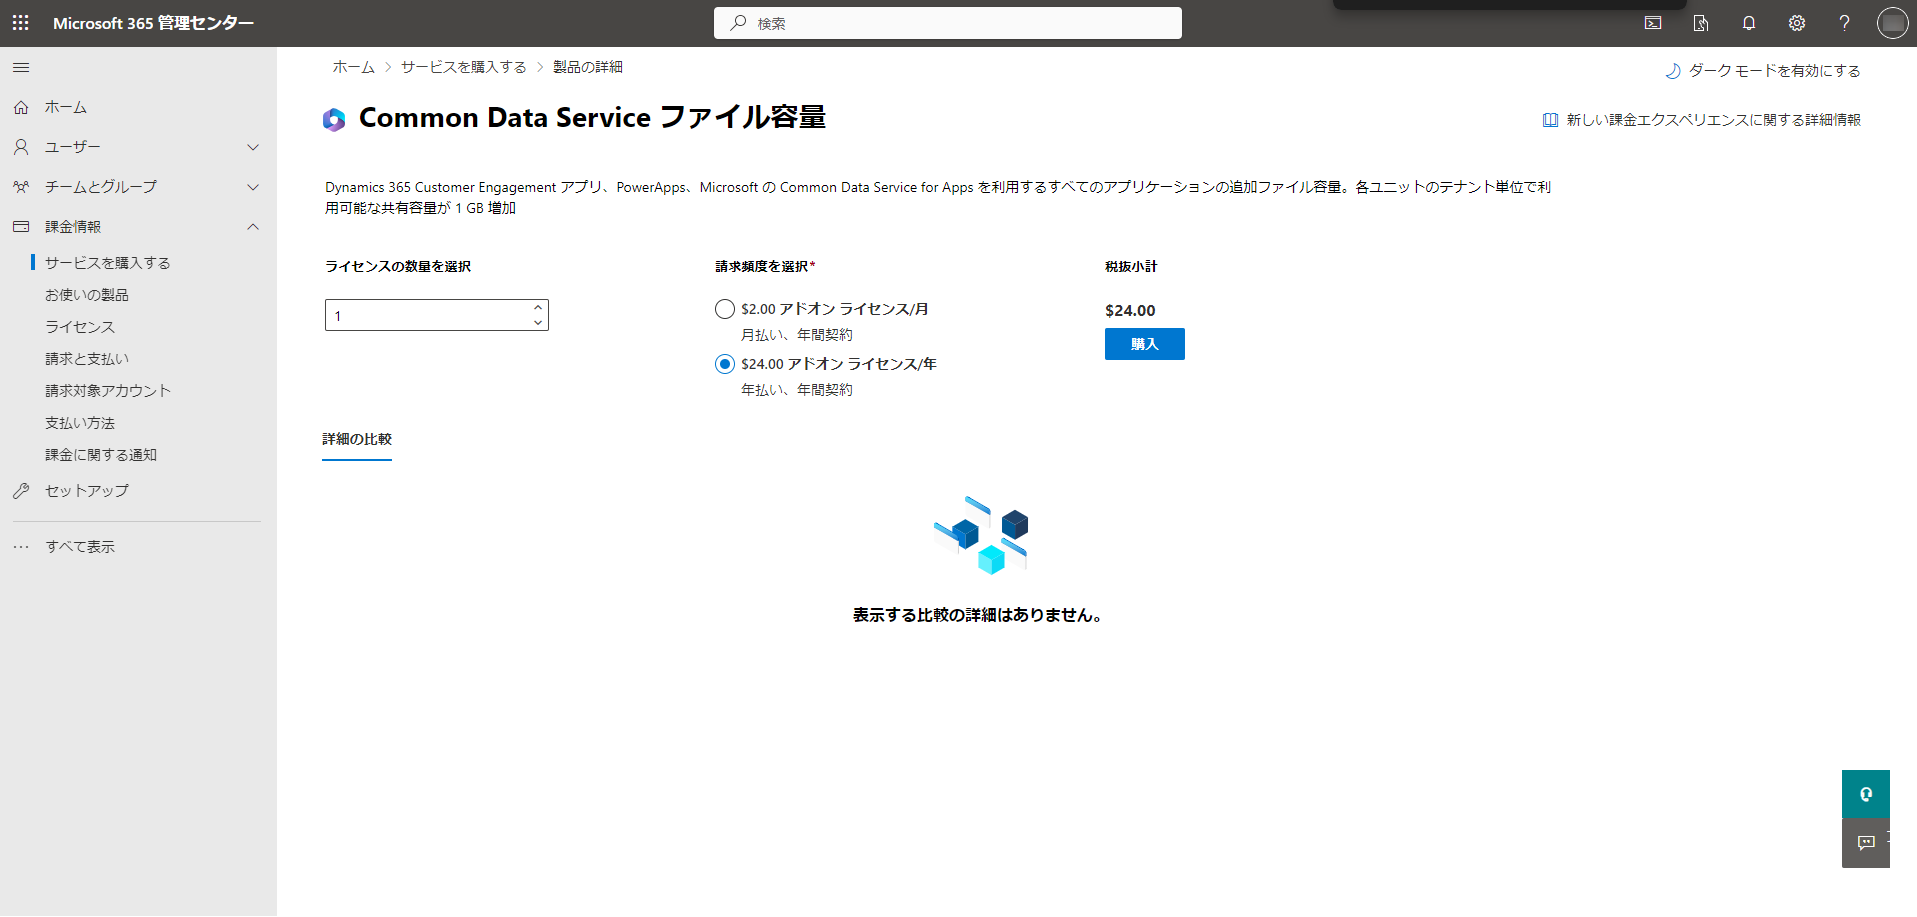Screen dimensions: 1917x917
Task: Select $2.00 monthly add-on license option
Action: coord(725,309)
